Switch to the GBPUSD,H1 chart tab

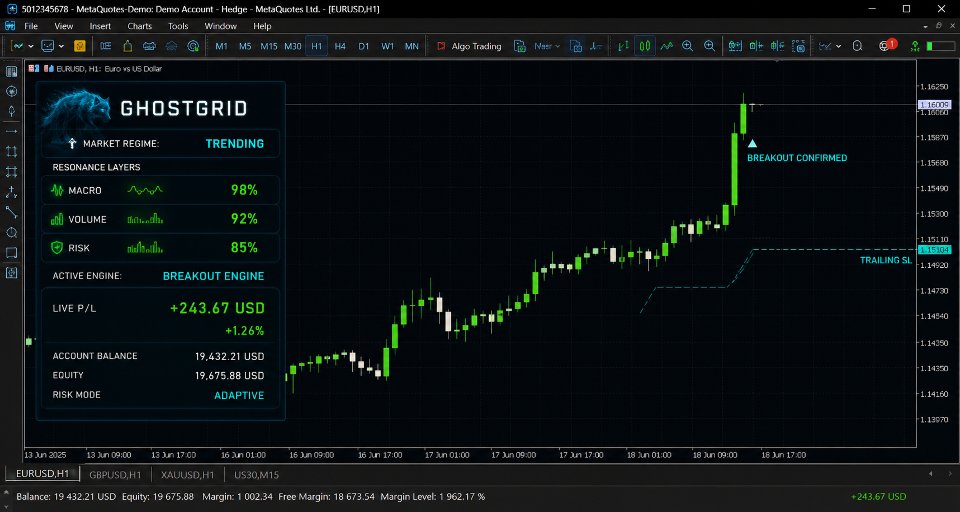tap(115, 475)
